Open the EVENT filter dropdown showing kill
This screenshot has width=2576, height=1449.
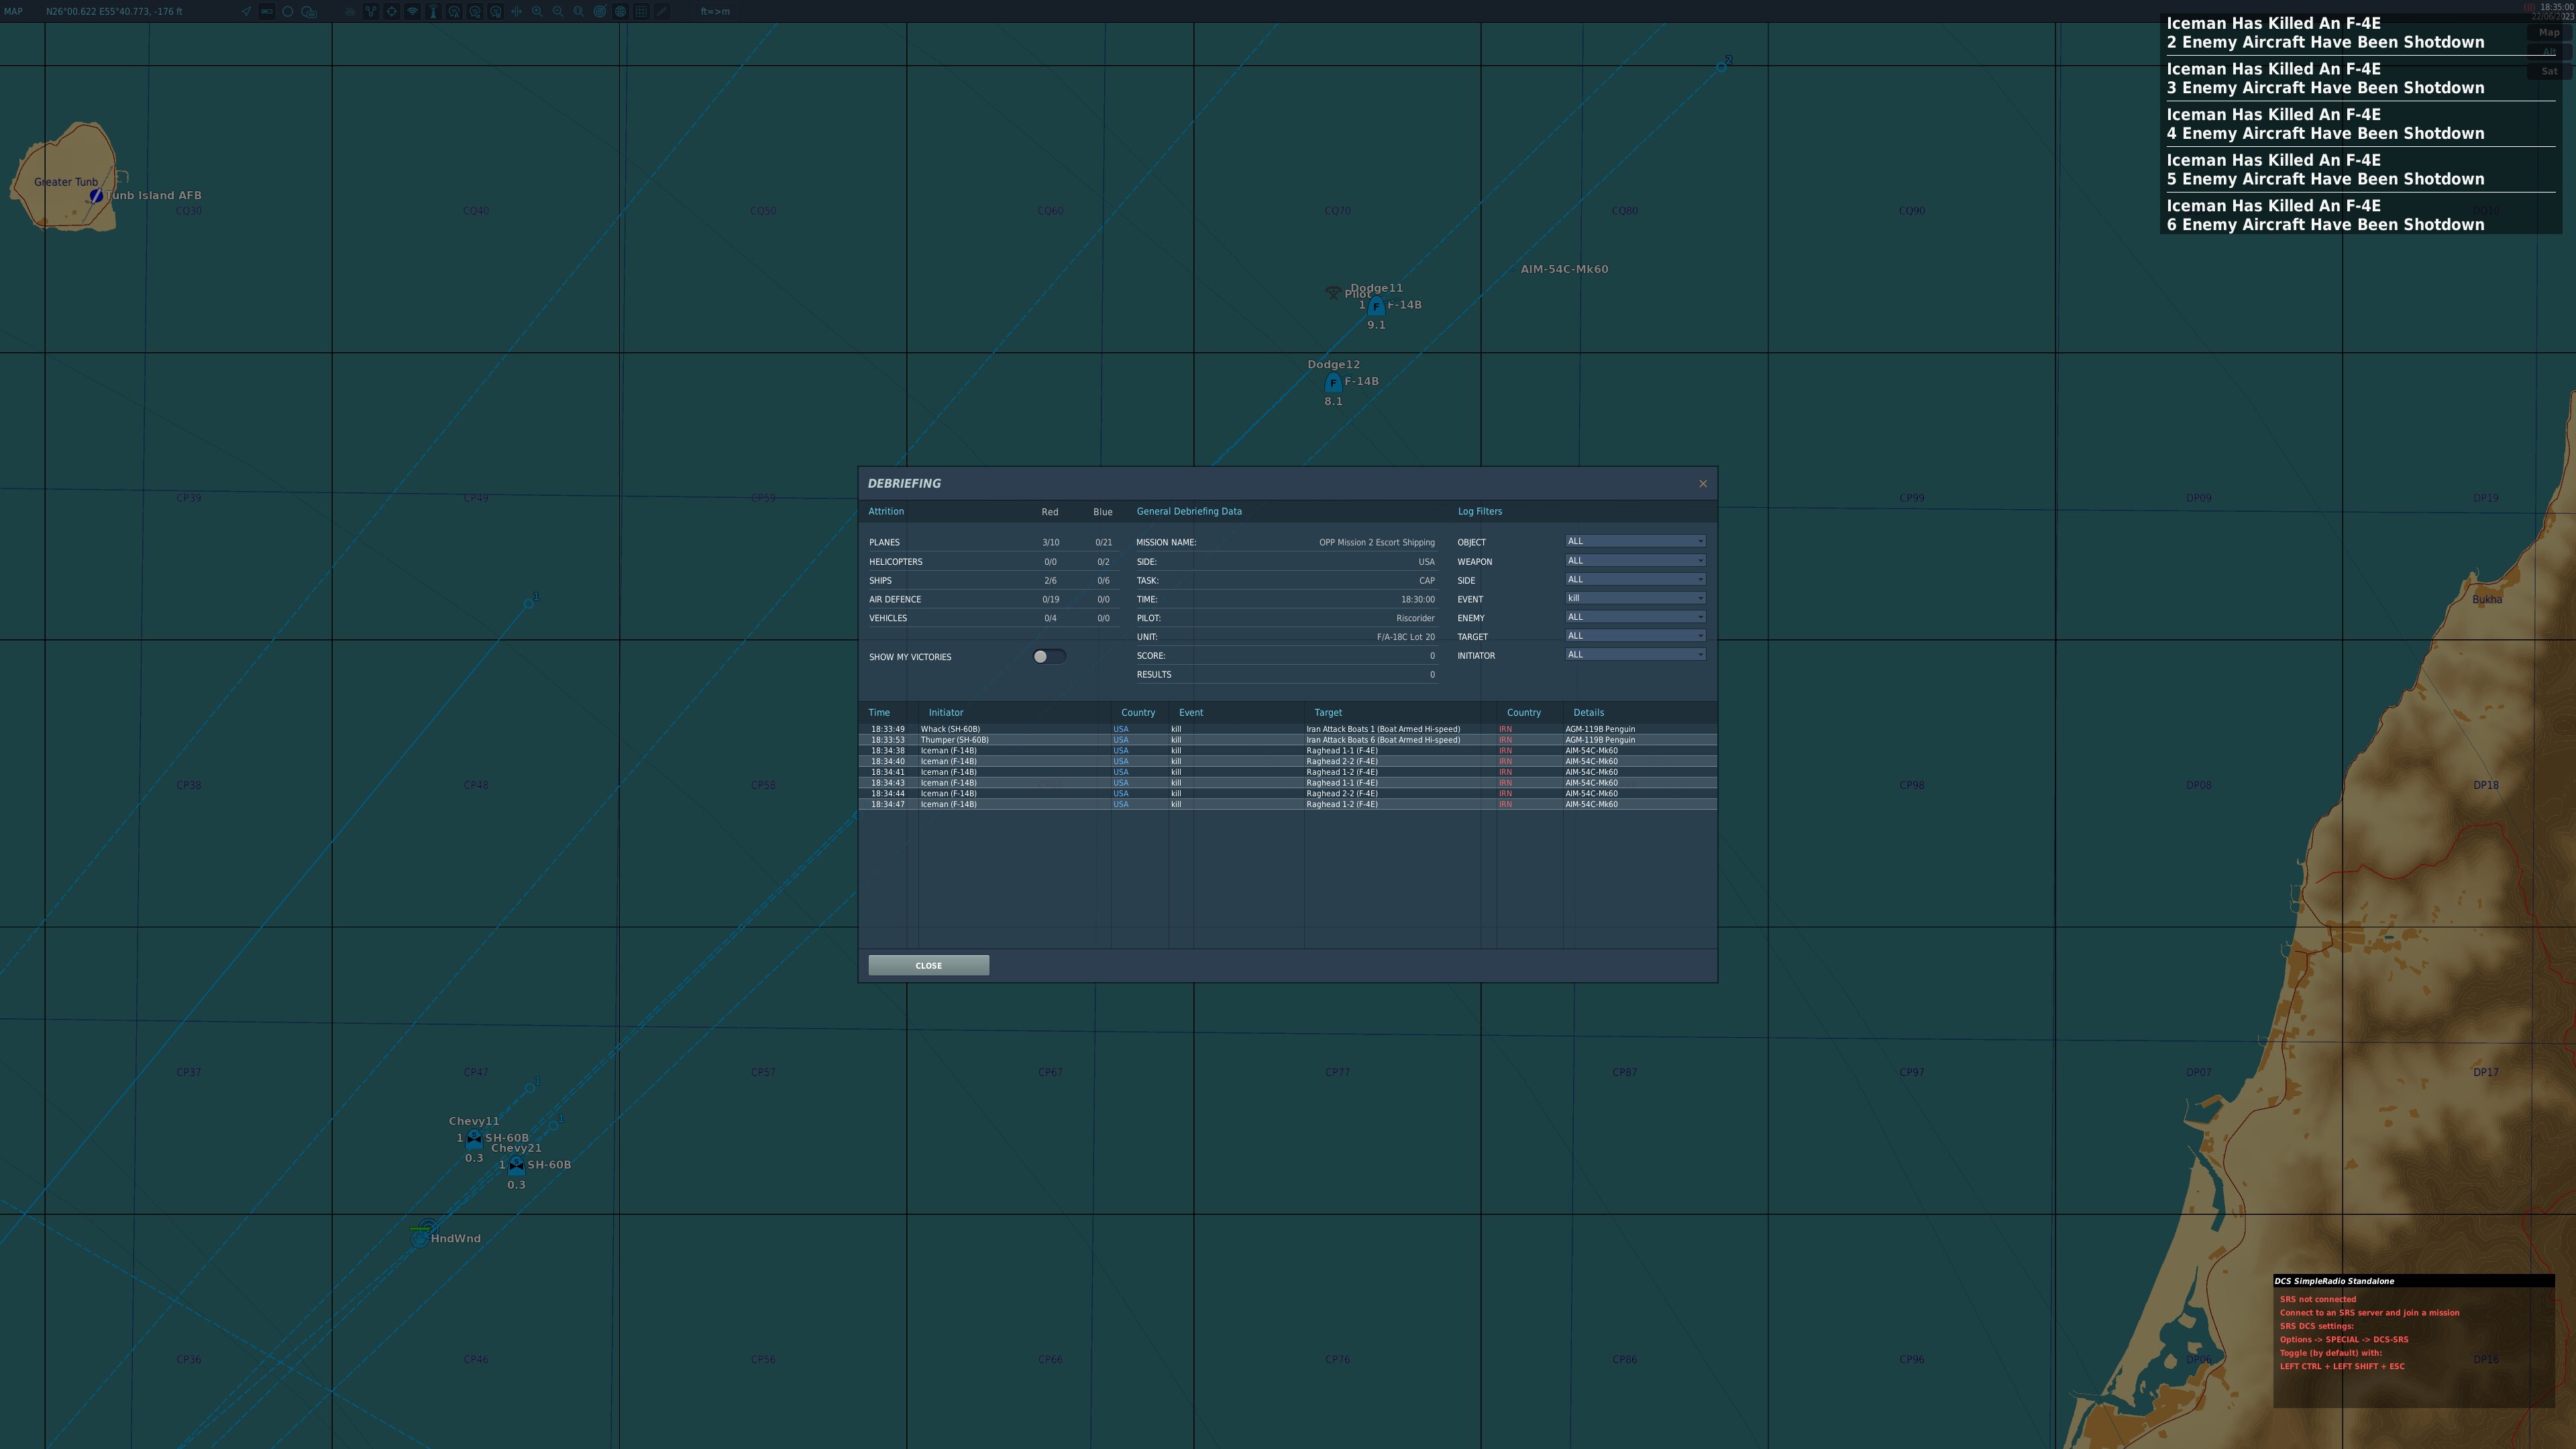(x=1635, y=598)
